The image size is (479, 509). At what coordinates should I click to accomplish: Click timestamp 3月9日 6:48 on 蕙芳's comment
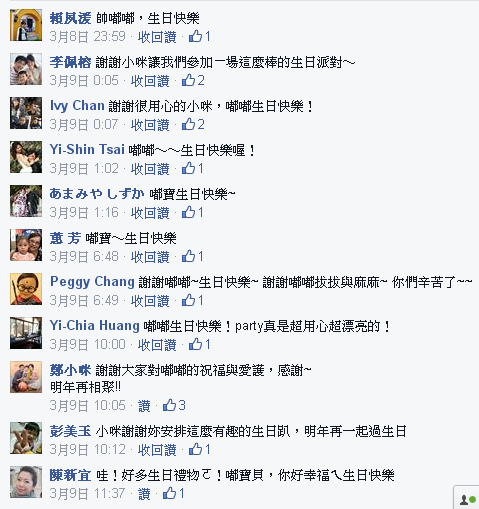pos(84,257)
